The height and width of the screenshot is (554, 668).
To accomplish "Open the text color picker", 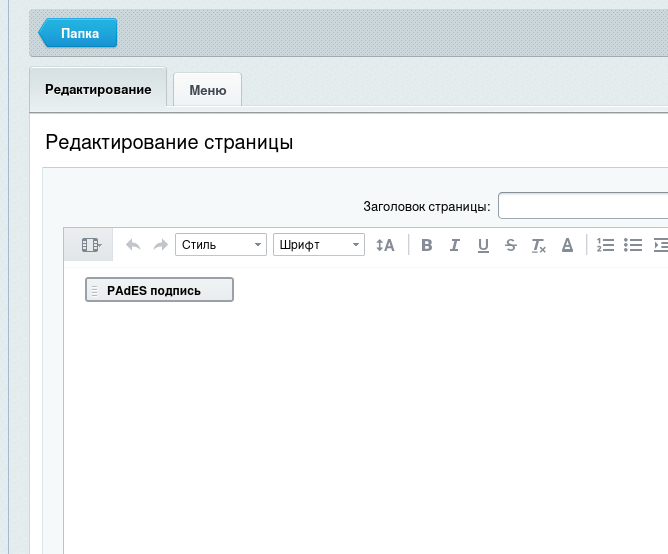I will [567, 245].
